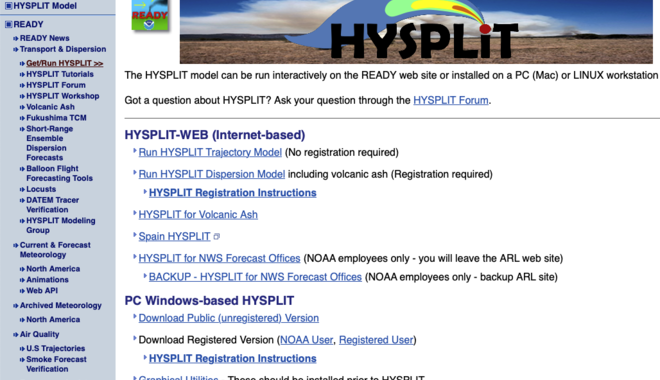Screen dimensions: 660x380
Task: Open Spain HYSPLIT link
Action: (x=174, y=237)
